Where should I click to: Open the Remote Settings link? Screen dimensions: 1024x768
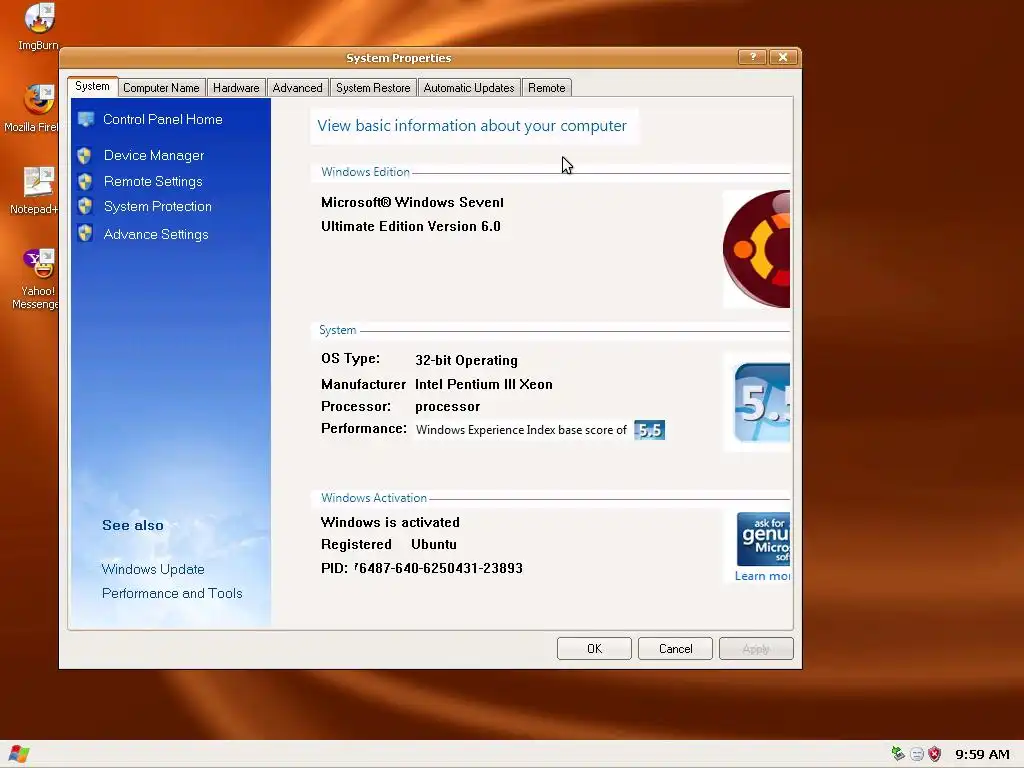(x=153, y=182)
